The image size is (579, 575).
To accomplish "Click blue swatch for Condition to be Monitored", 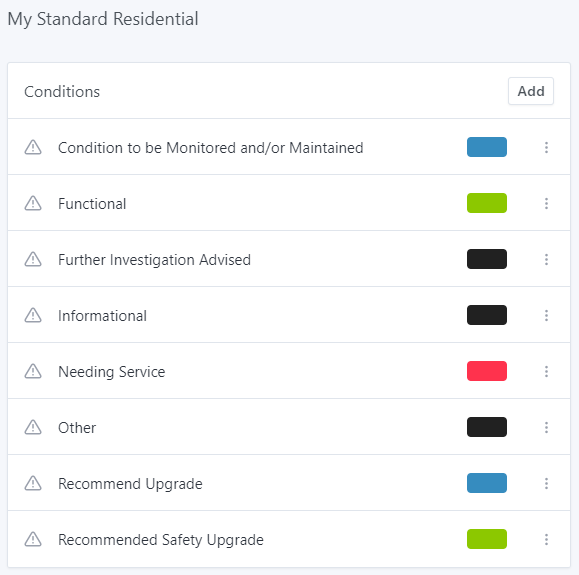I will pyautogui.click(x=487, y=147).
